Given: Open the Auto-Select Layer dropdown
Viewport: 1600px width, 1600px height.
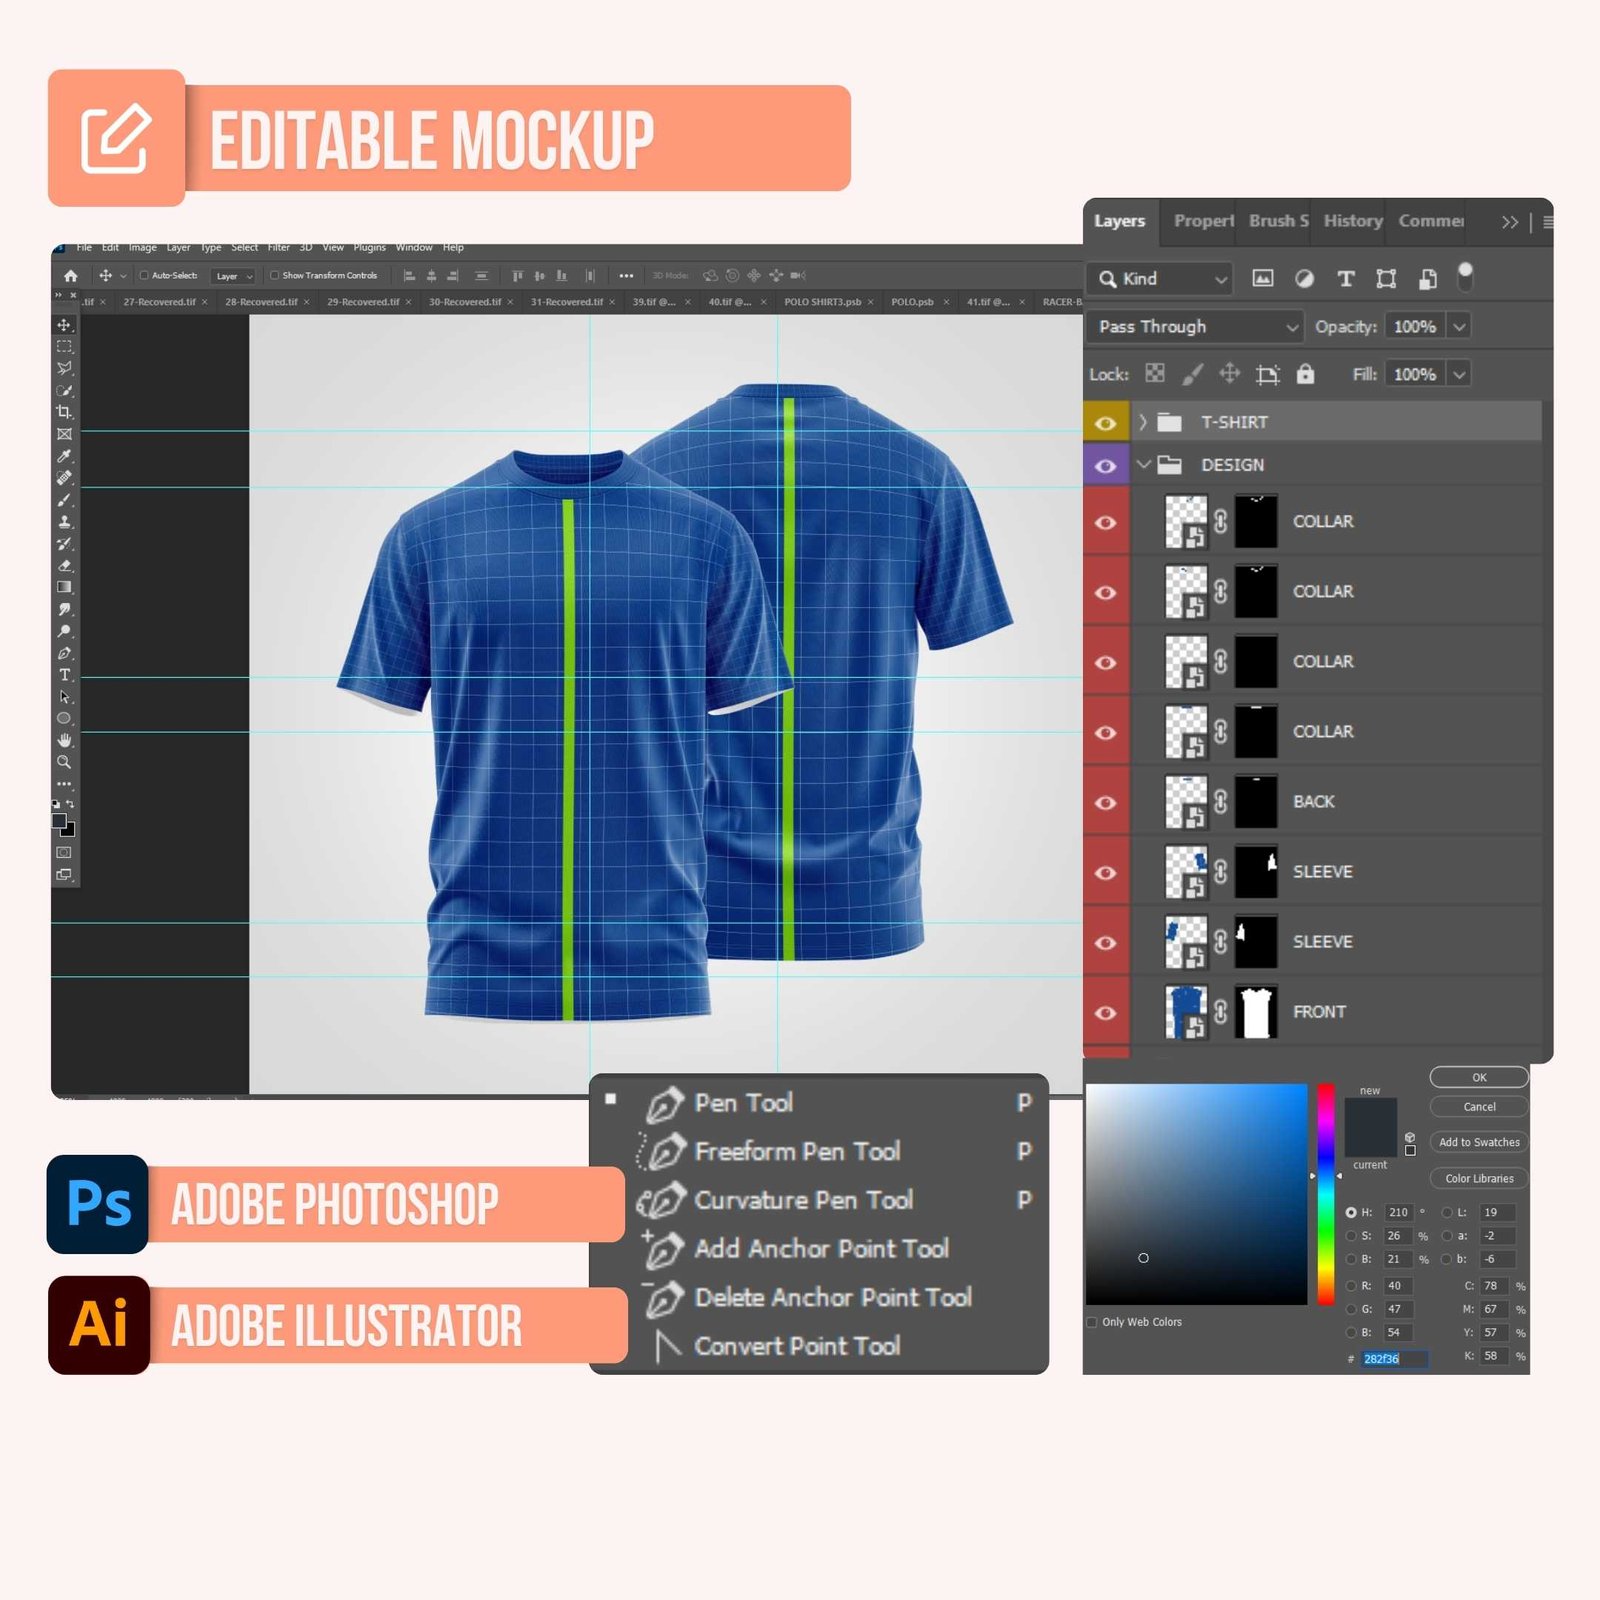Looking at the screenshot, I should [234, 276].
